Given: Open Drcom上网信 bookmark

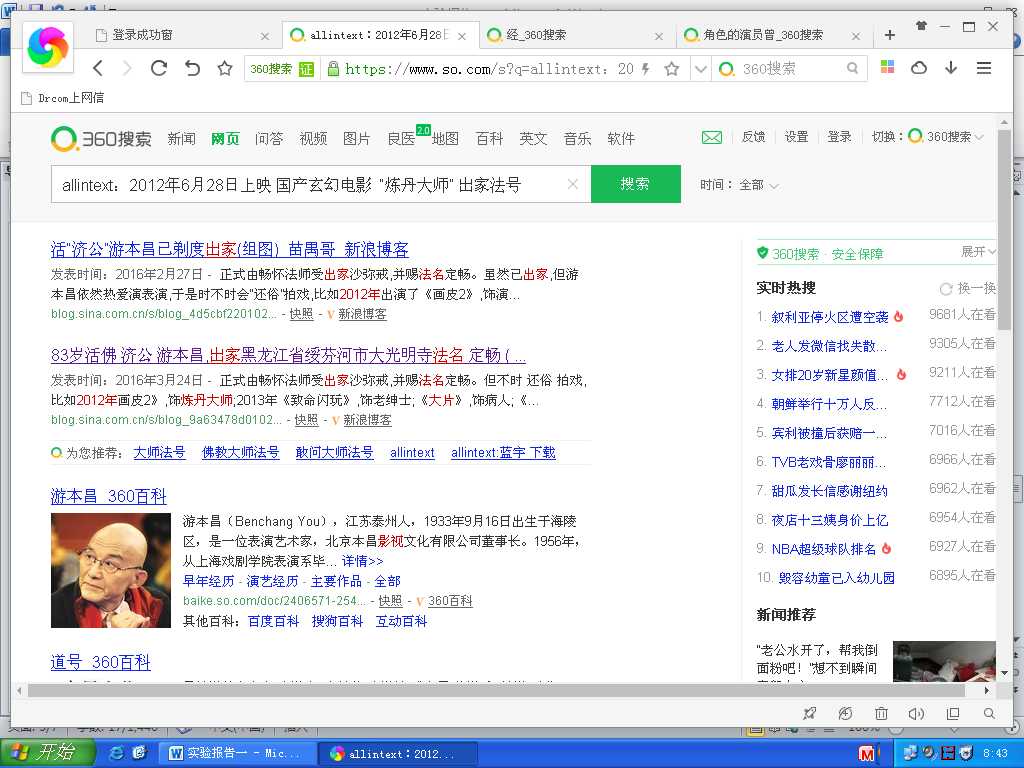Looking at the screenshot, I should pyautogui.click(x=63, y=98).
